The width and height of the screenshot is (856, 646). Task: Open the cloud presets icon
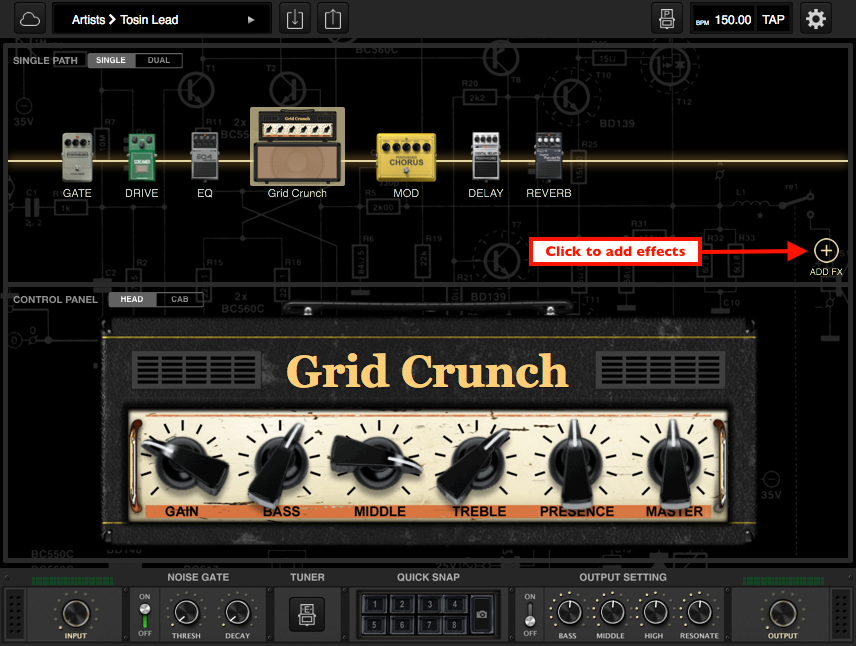[x=30, y=19]
